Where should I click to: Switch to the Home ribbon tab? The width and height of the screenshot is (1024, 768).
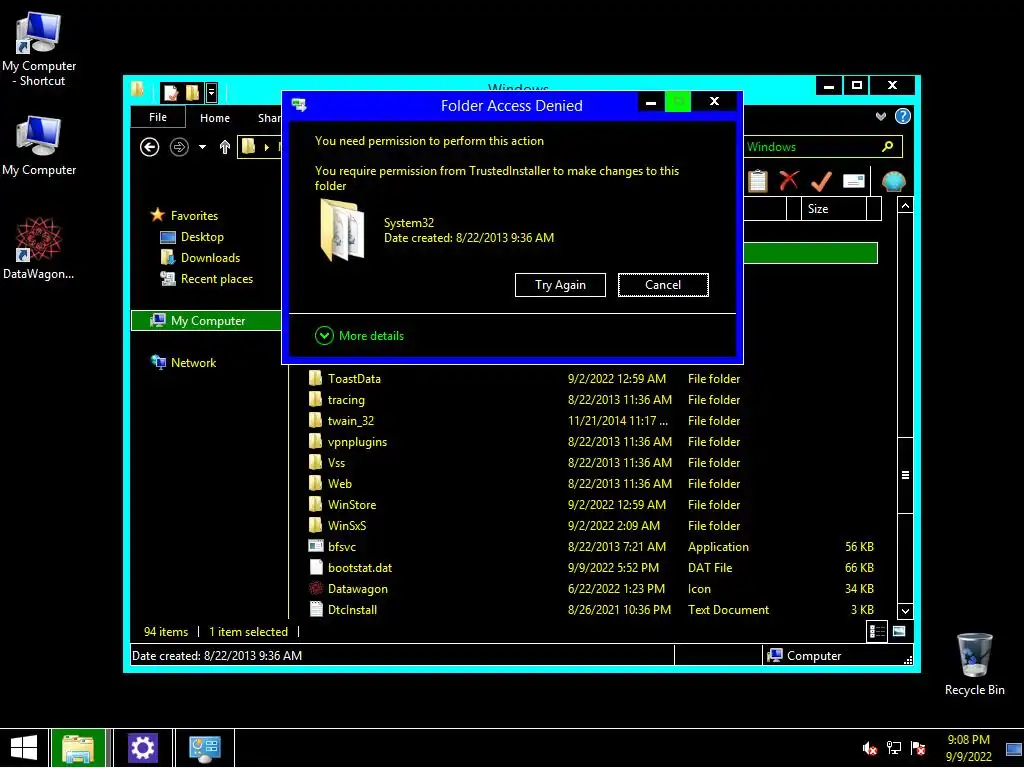[215, 118]
